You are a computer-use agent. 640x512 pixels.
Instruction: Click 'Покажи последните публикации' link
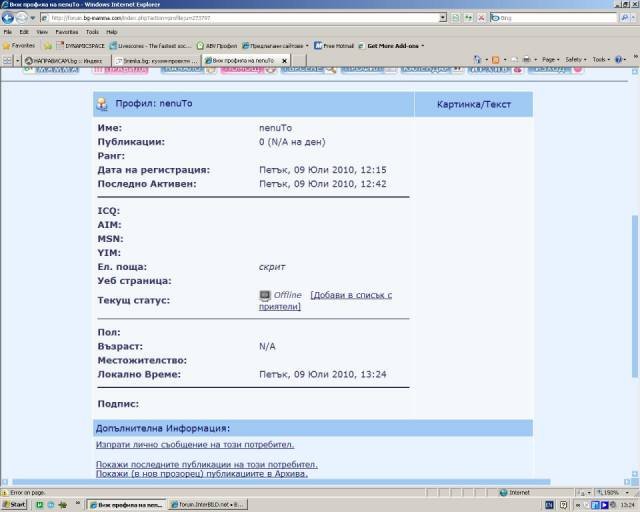coord(206,464)
